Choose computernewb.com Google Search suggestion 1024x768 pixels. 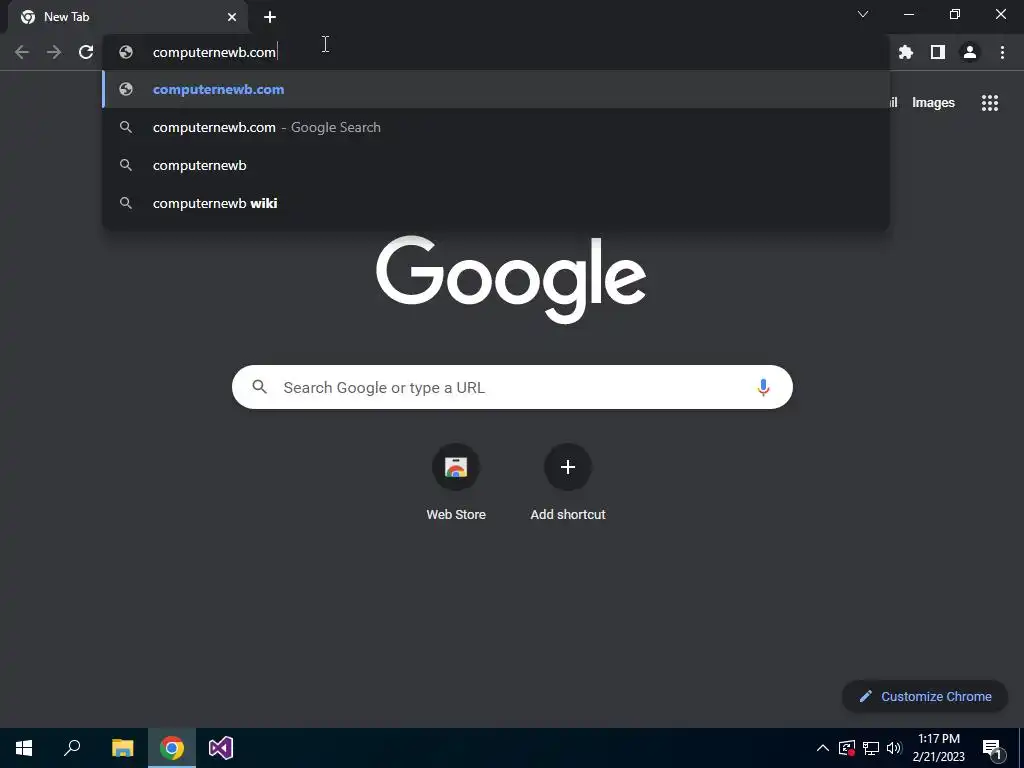496,127
